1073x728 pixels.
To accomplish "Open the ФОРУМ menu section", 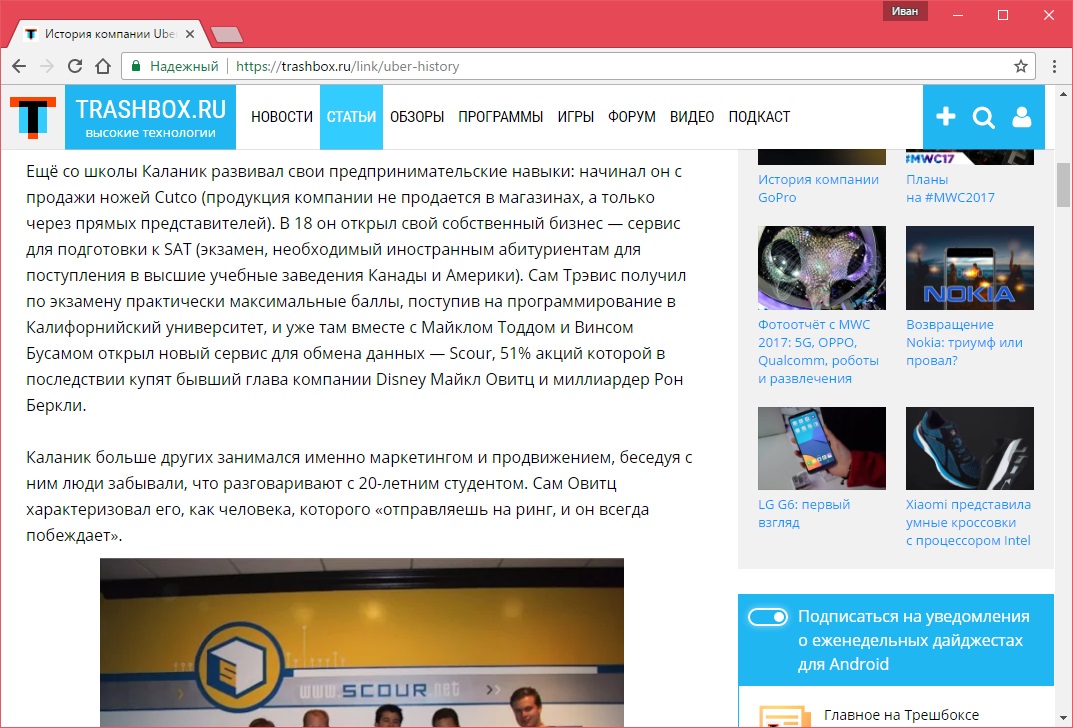I will [632, 117].
